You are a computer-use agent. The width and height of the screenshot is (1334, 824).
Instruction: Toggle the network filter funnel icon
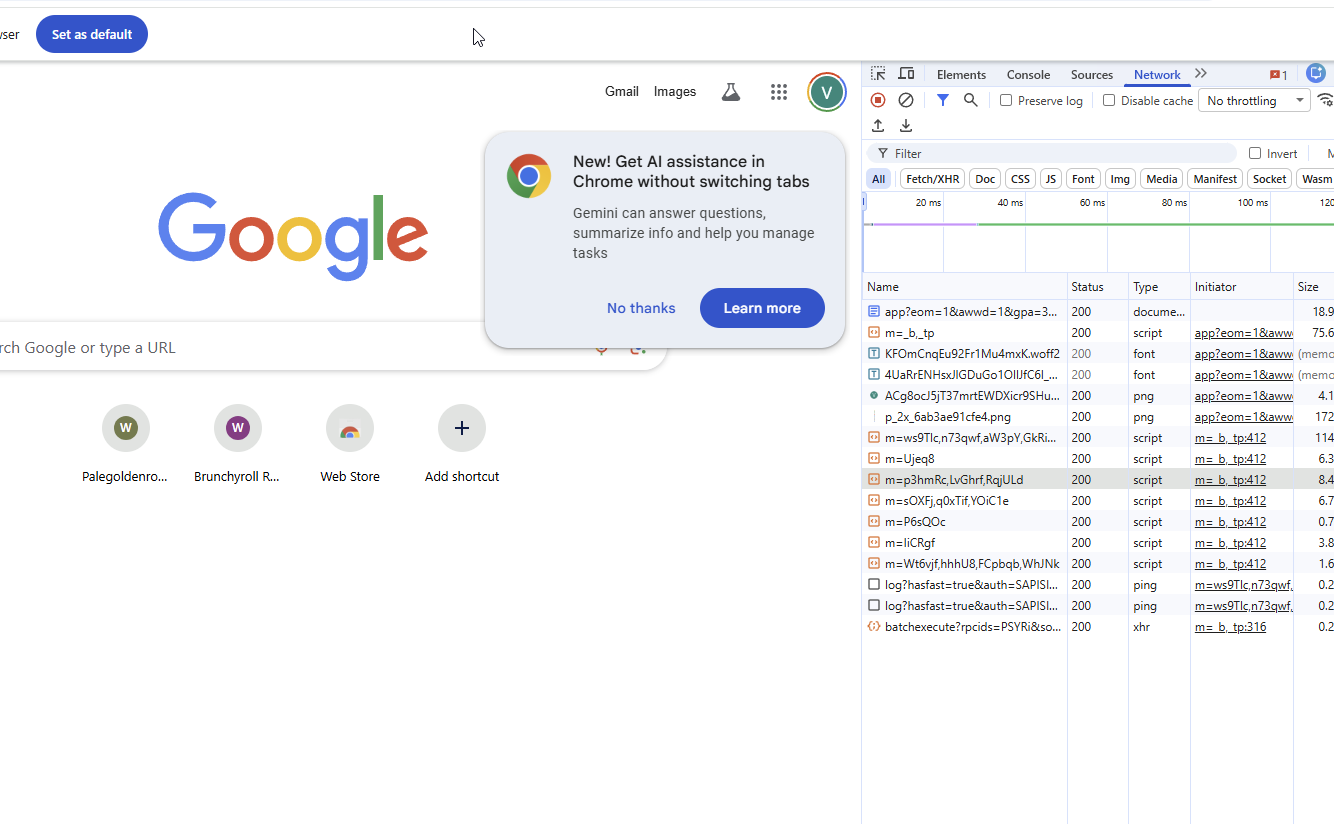pyautogui.click(x=942, y=100)
